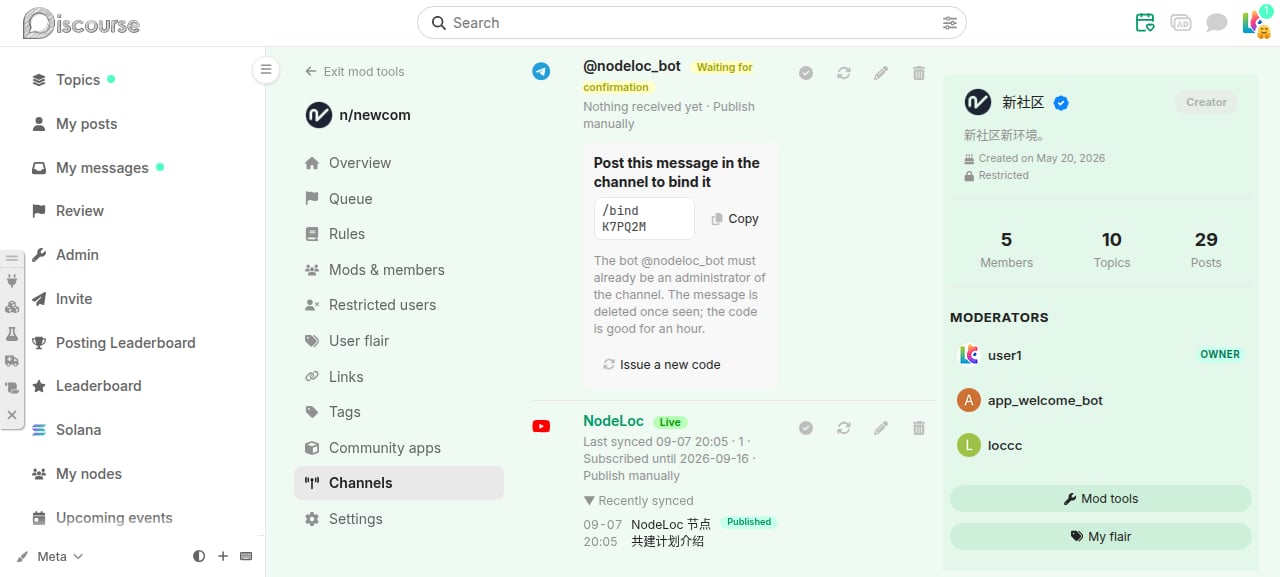Screen dimensions: 1280x577
Task: Copy the /bind code
Action: (735, 219)
